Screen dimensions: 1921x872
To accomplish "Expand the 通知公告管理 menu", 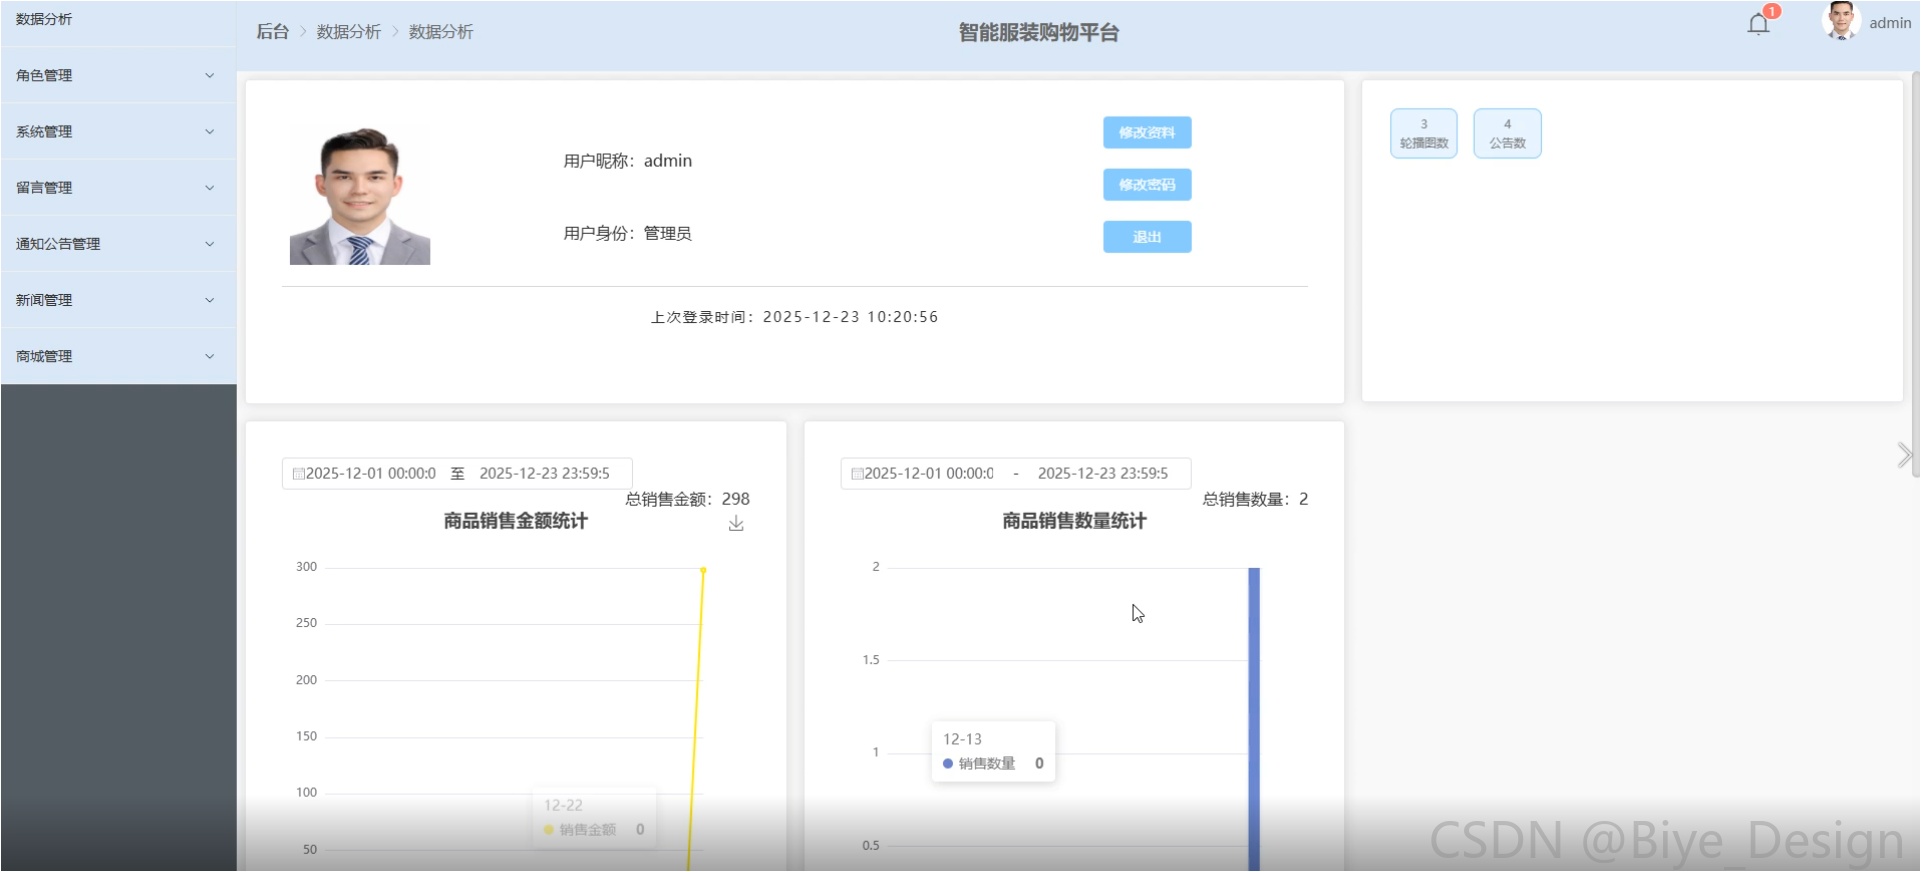I will [118, 243].
